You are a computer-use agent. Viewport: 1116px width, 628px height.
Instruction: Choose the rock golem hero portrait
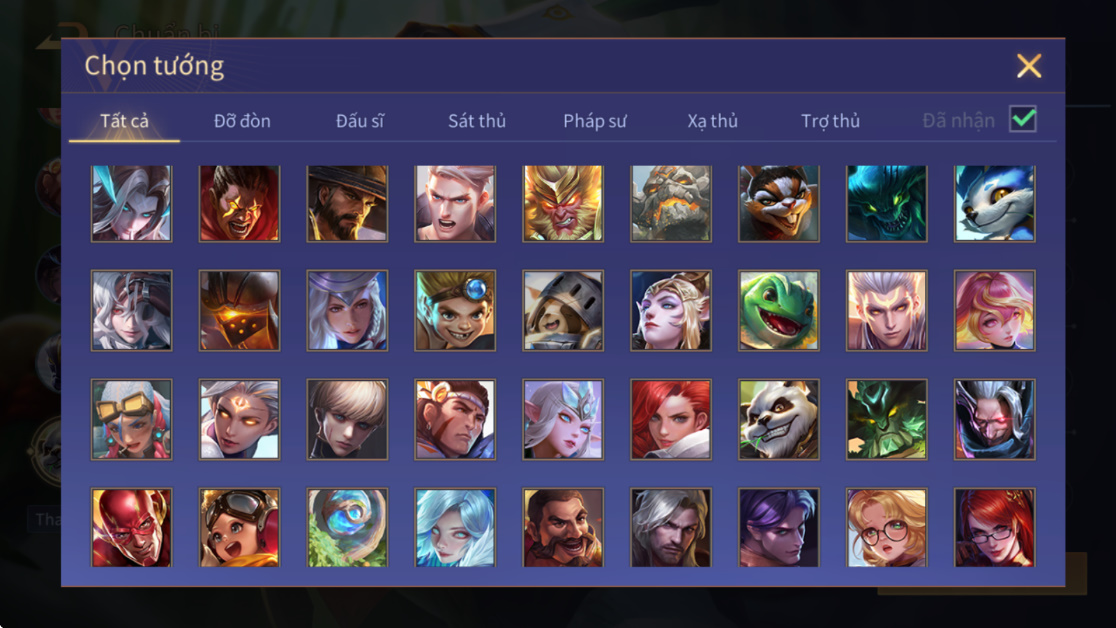[670, 204]
